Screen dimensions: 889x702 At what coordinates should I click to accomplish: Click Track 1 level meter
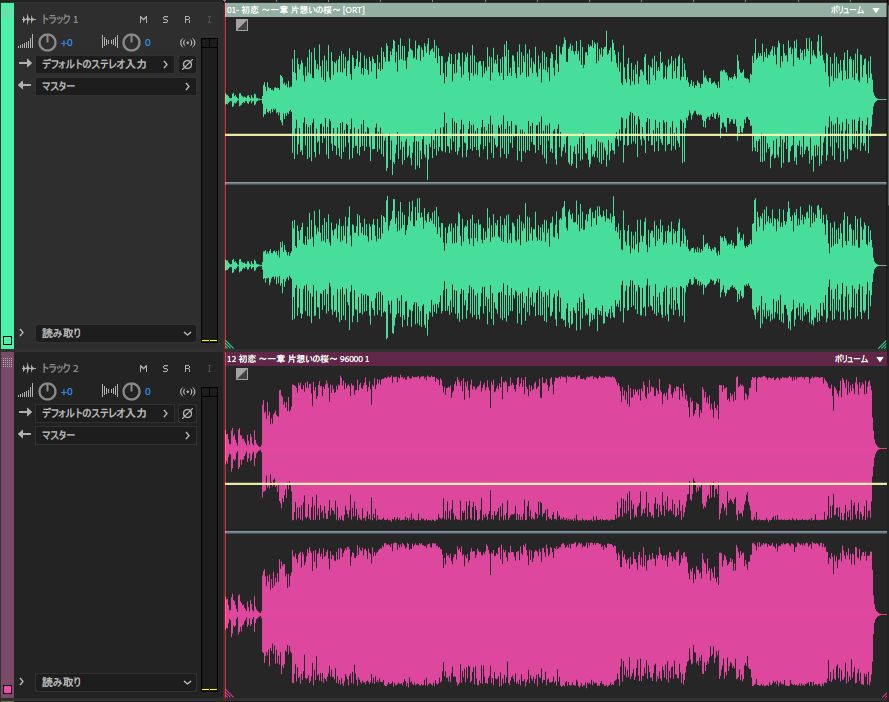[209, 191]
